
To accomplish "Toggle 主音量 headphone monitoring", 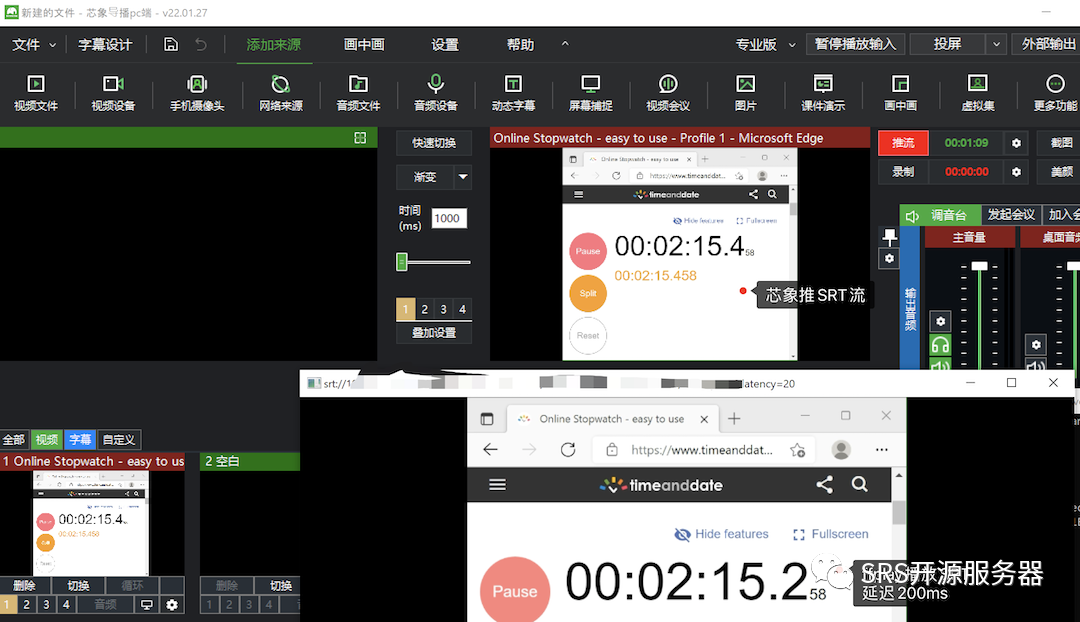I will click(x=940, y=344).
